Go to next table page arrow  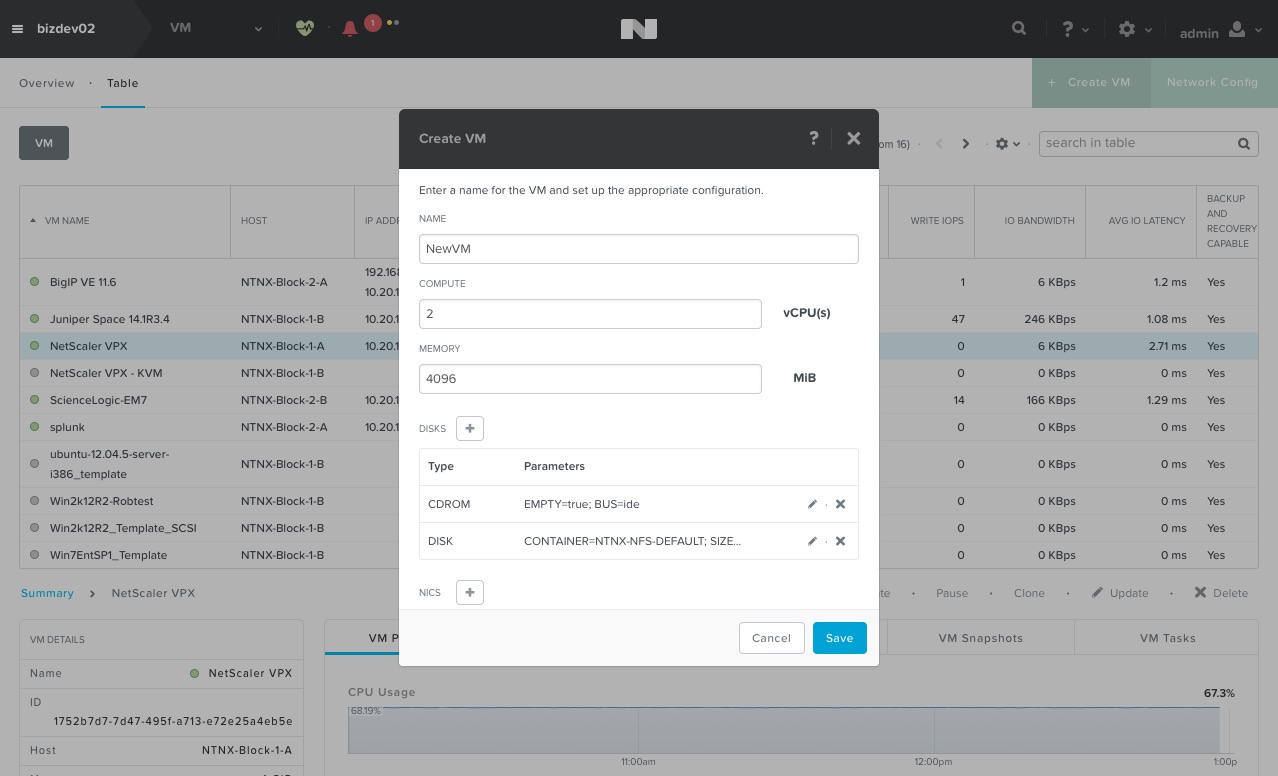click(965, 144)
